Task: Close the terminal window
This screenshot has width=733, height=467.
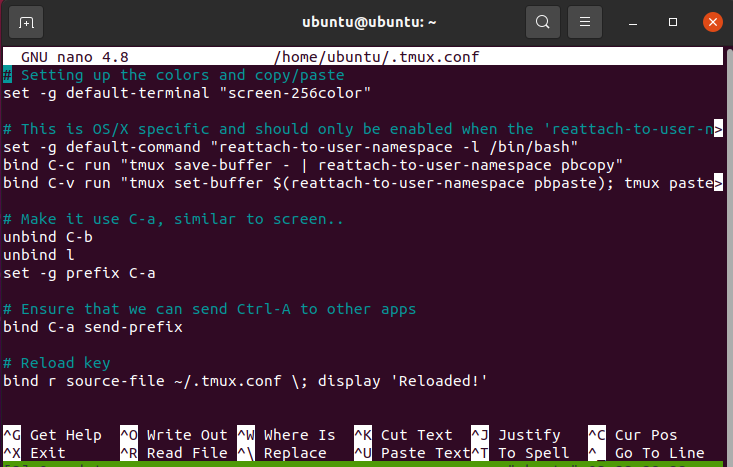Action: (x=712, y=22)
